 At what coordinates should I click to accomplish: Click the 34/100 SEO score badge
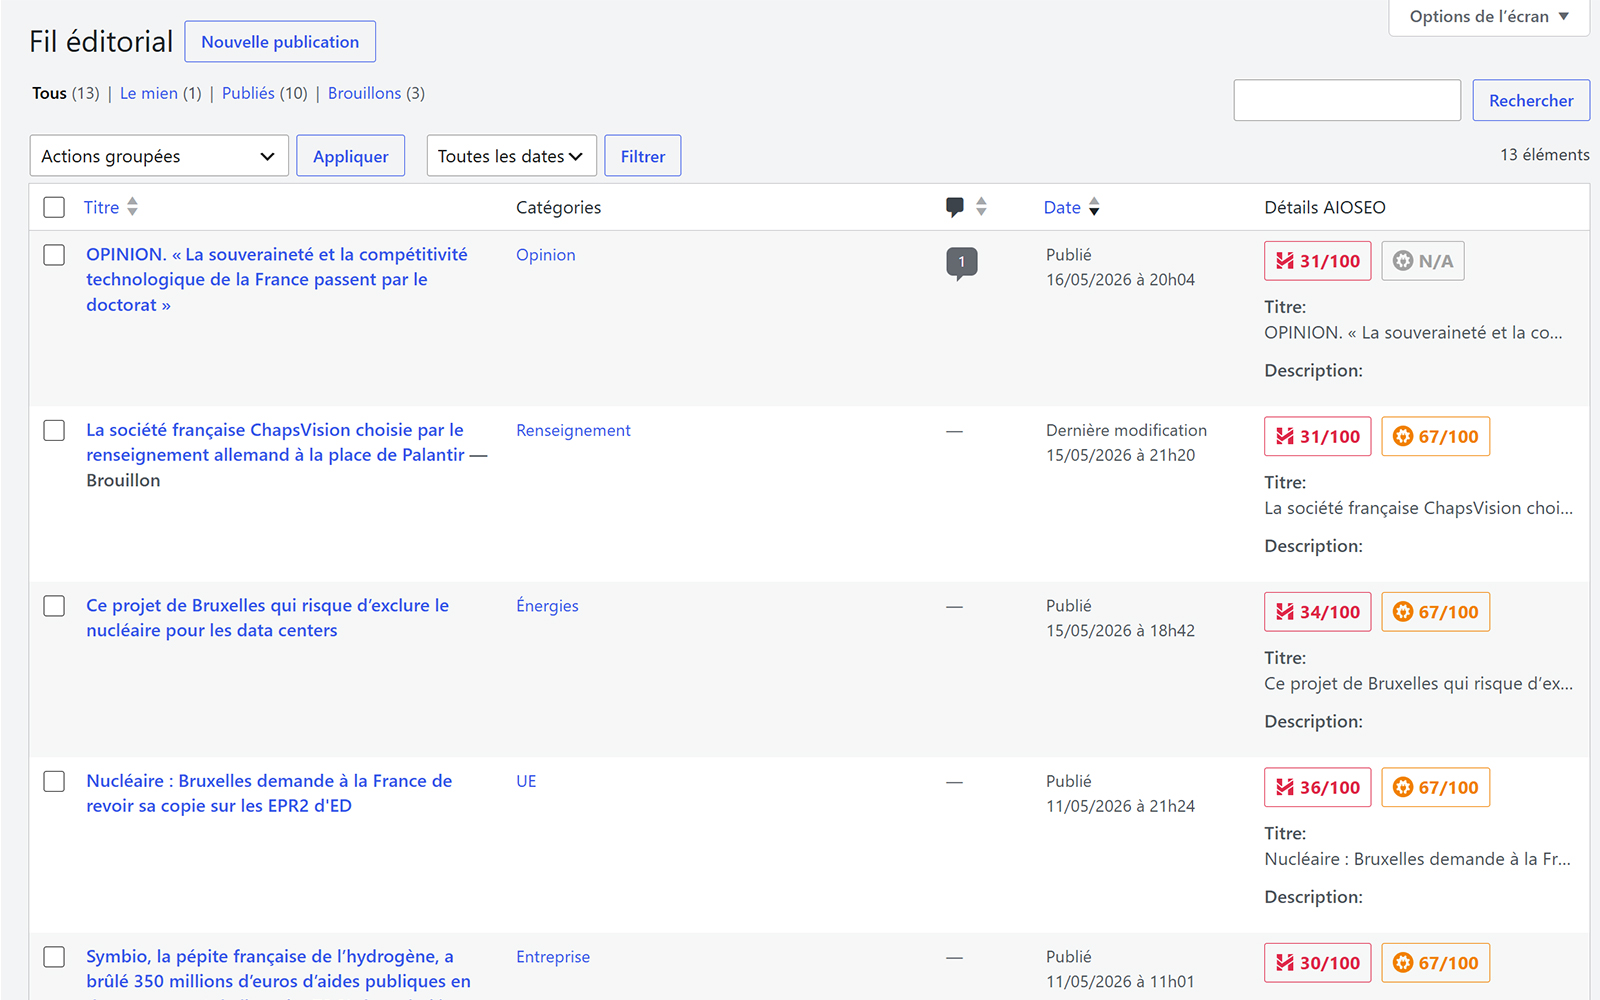[1318, 612]
